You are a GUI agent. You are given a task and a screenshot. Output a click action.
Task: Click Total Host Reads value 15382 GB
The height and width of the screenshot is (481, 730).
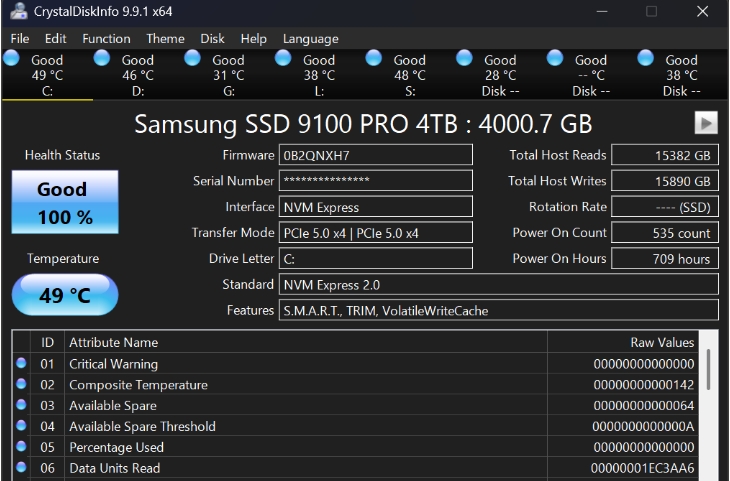pyautogui.click(x=664, y=155)
